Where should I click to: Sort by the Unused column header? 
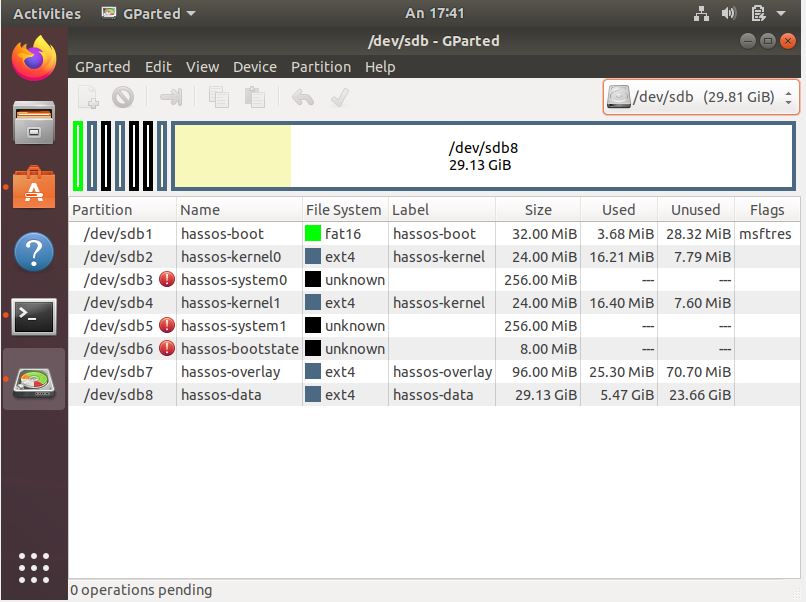(696, 210)
